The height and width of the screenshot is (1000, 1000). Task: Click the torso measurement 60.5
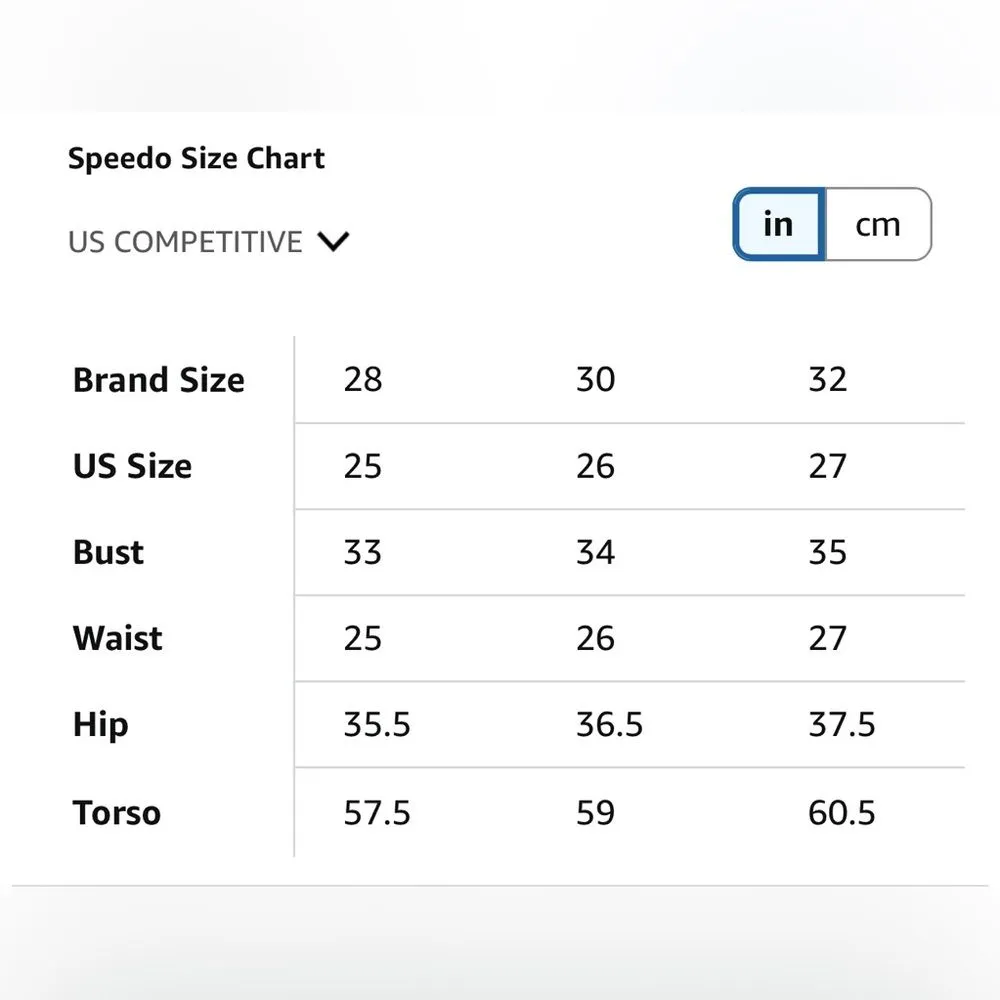[841, 812]
